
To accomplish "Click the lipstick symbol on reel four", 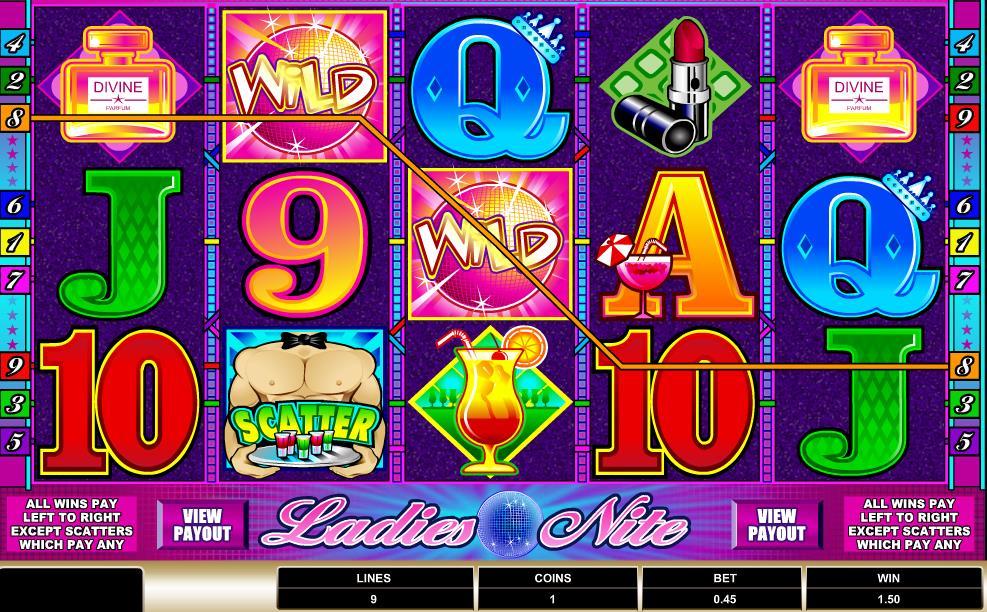I will [674, 85].
